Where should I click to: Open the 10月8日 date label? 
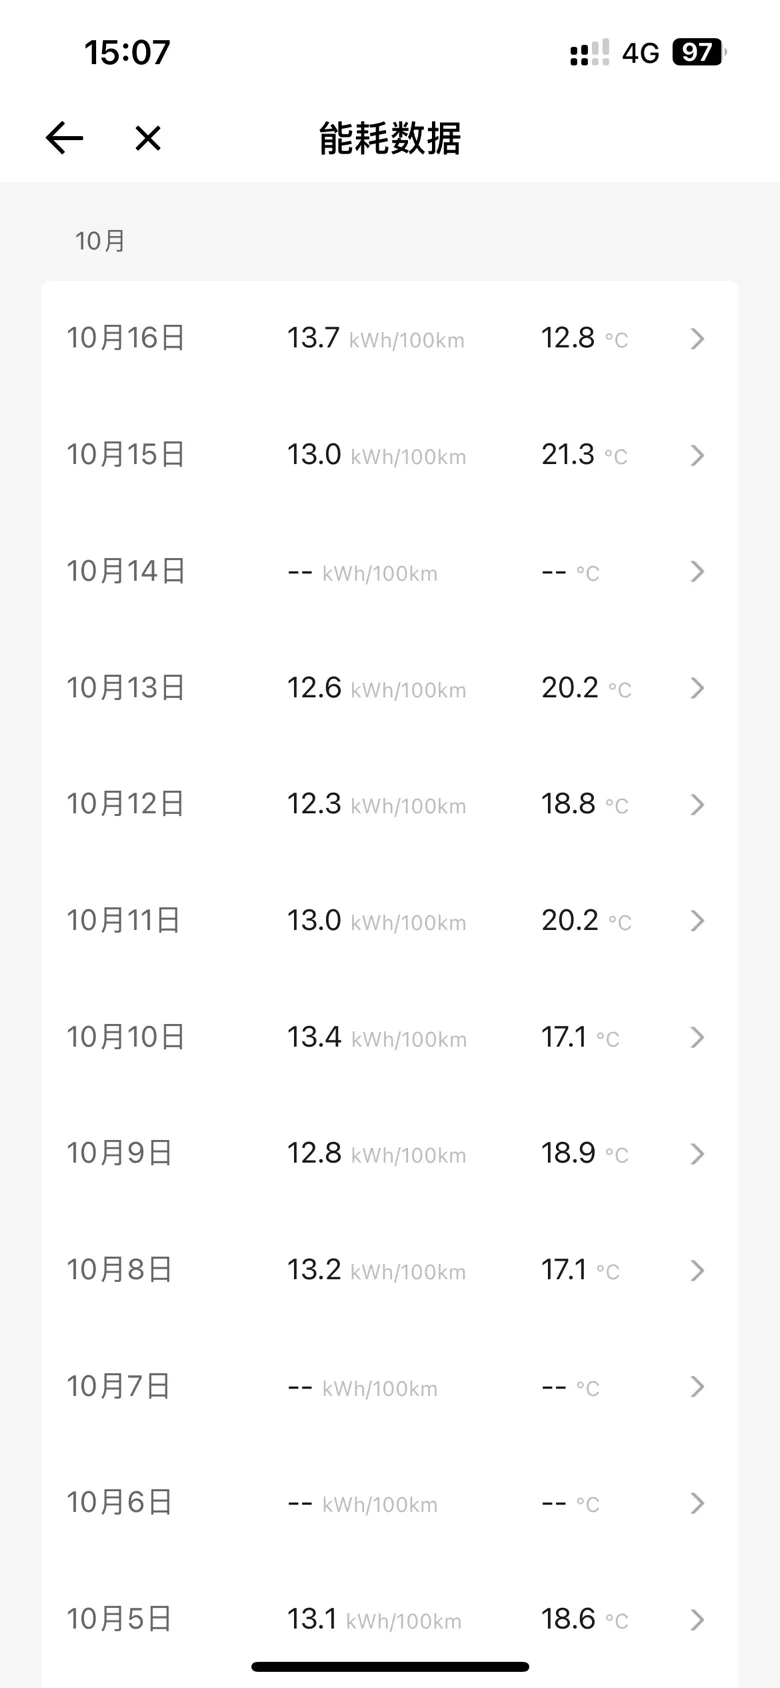[120, 1270]
